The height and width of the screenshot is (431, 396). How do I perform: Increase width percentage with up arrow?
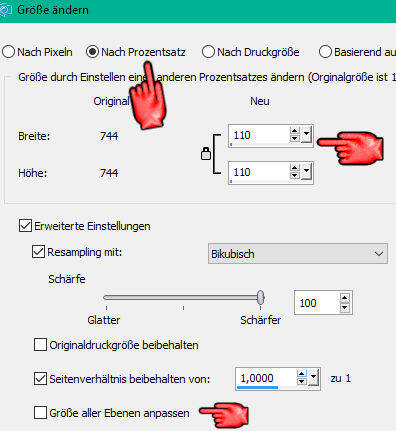(294, 131)
